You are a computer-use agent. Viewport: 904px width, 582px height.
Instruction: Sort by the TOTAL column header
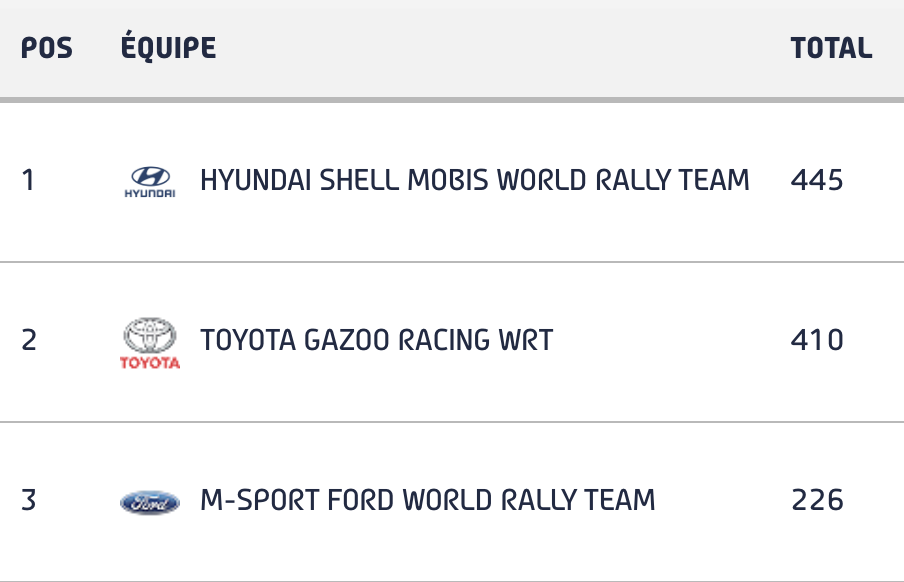831,48
